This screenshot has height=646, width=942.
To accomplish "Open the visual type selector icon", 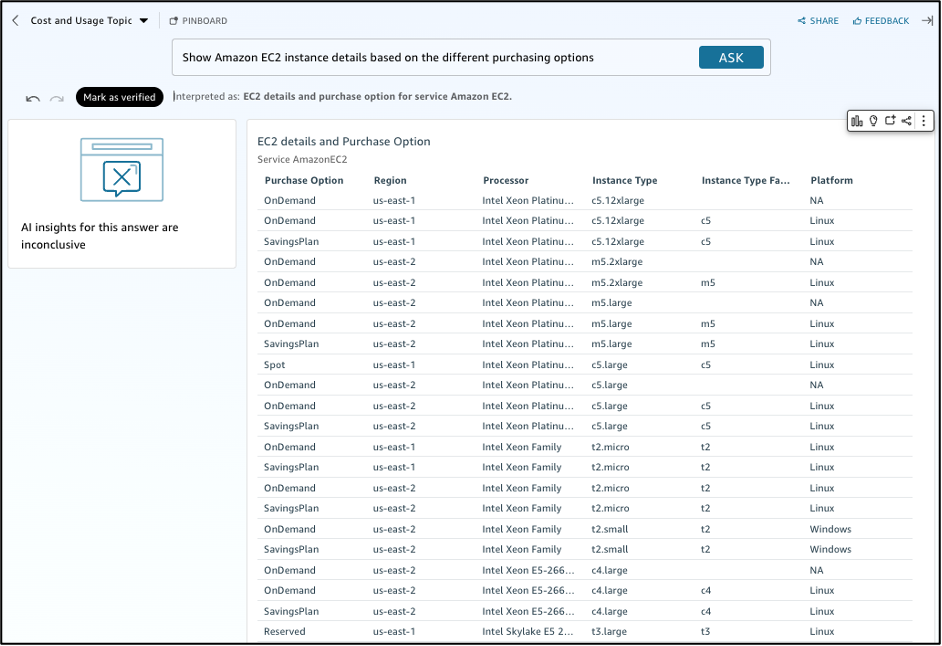I will coord(857,120).
